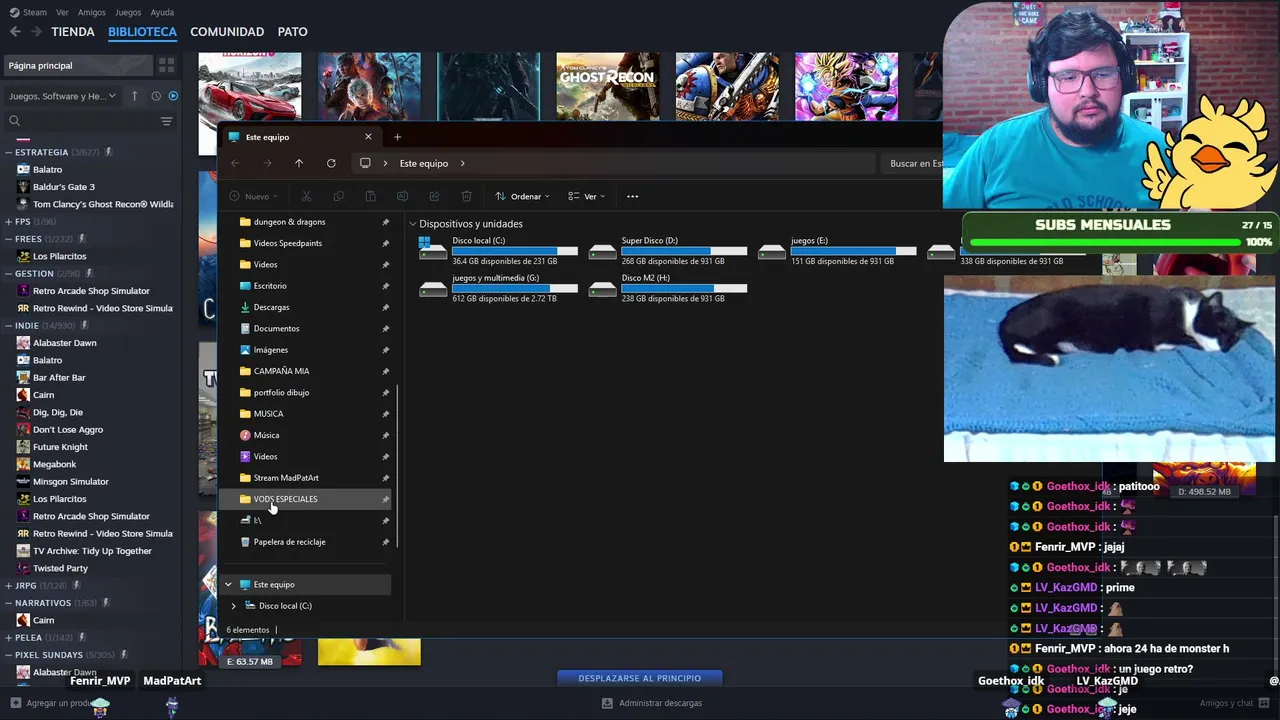The image size is (1280, 720).
Task: Open juegos y multimedia (G:) drive
Action: coord(498,288)
